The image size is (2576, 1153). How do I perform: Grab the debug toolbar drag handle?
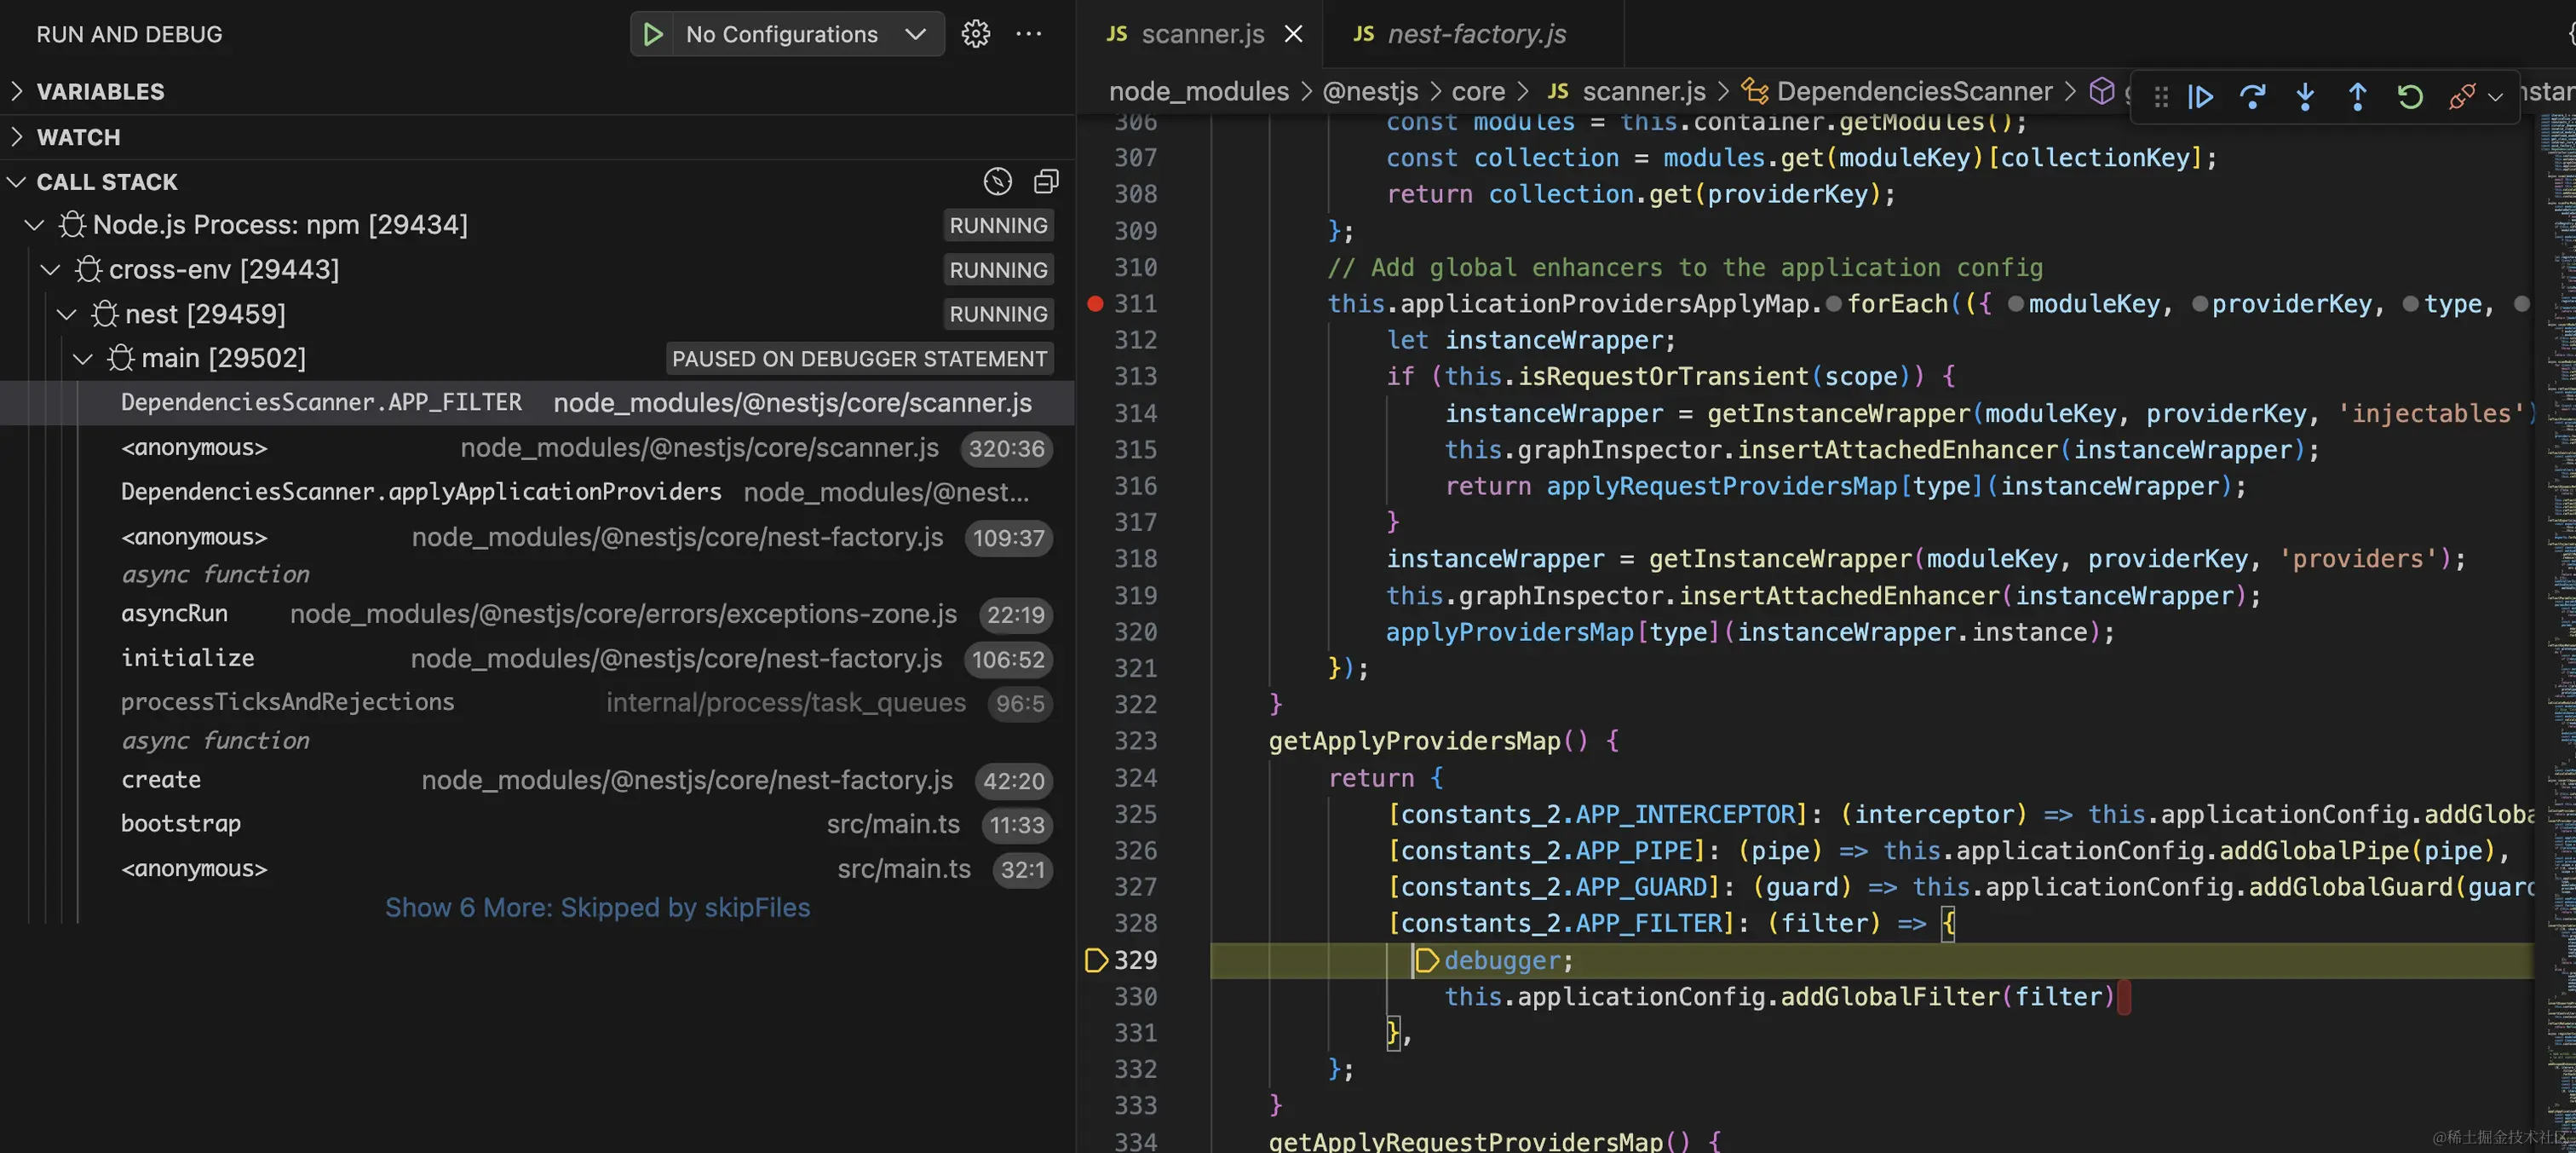[x=2161, y=96]
